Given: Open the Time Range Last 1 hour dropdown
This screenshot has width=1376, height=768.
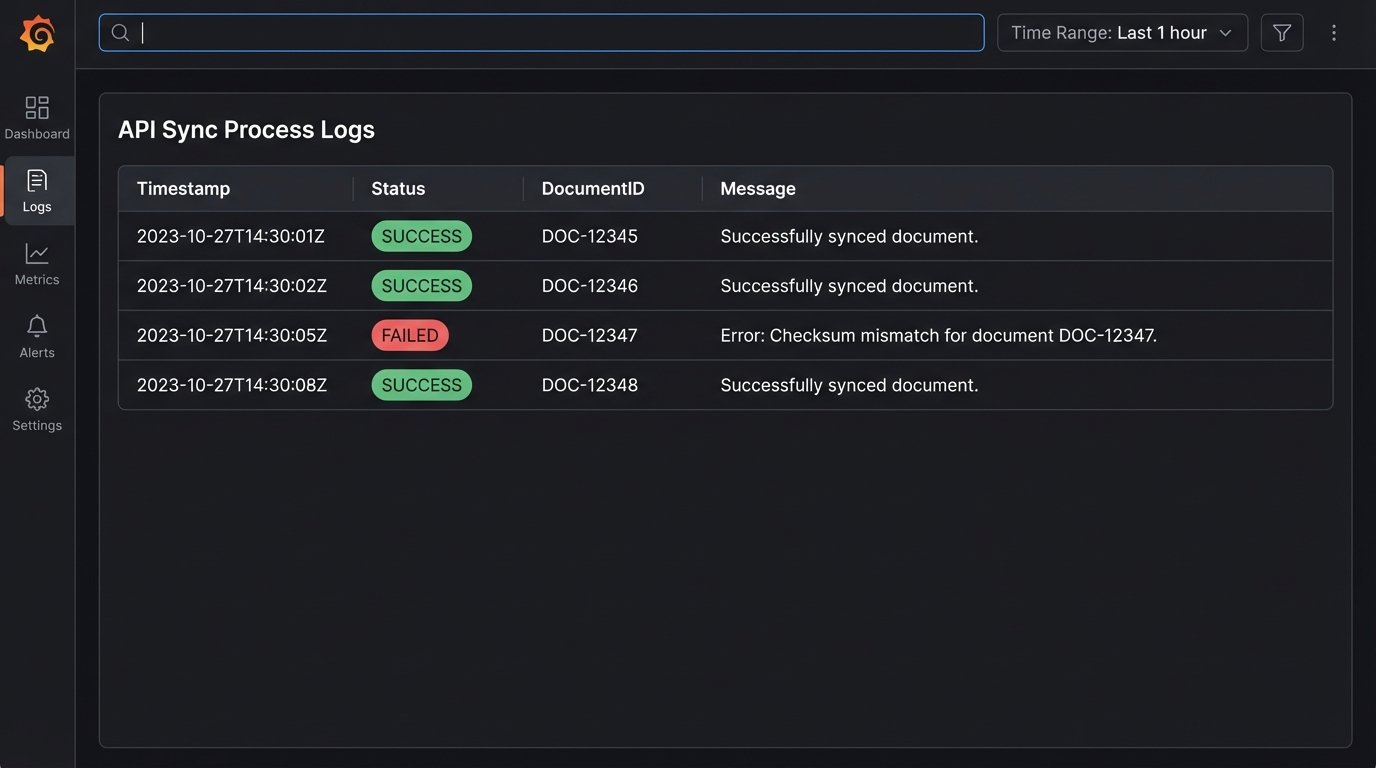Looking at the screenshot, I should point(1121,32).
